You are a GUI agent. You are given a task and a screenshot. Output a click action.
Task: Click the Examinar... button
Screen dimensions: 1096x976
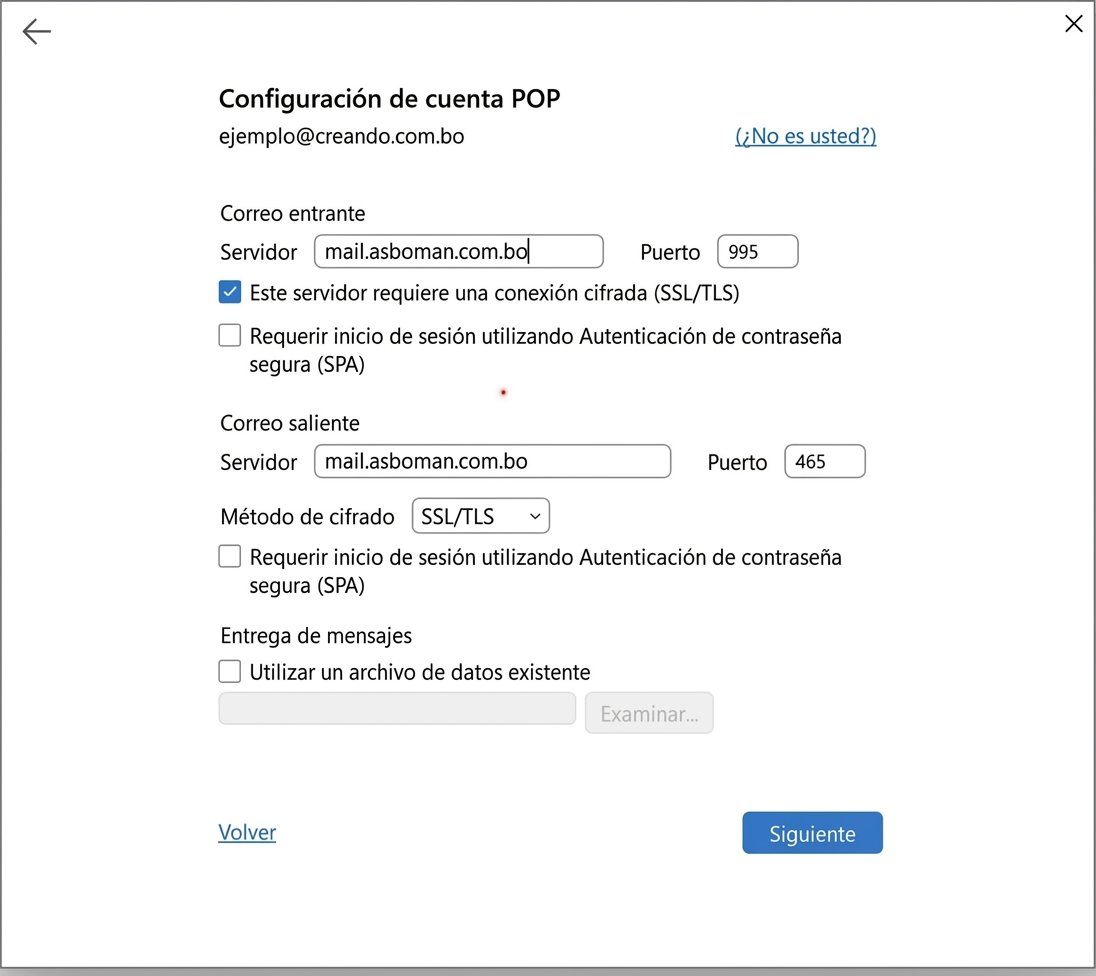(649, 713)
